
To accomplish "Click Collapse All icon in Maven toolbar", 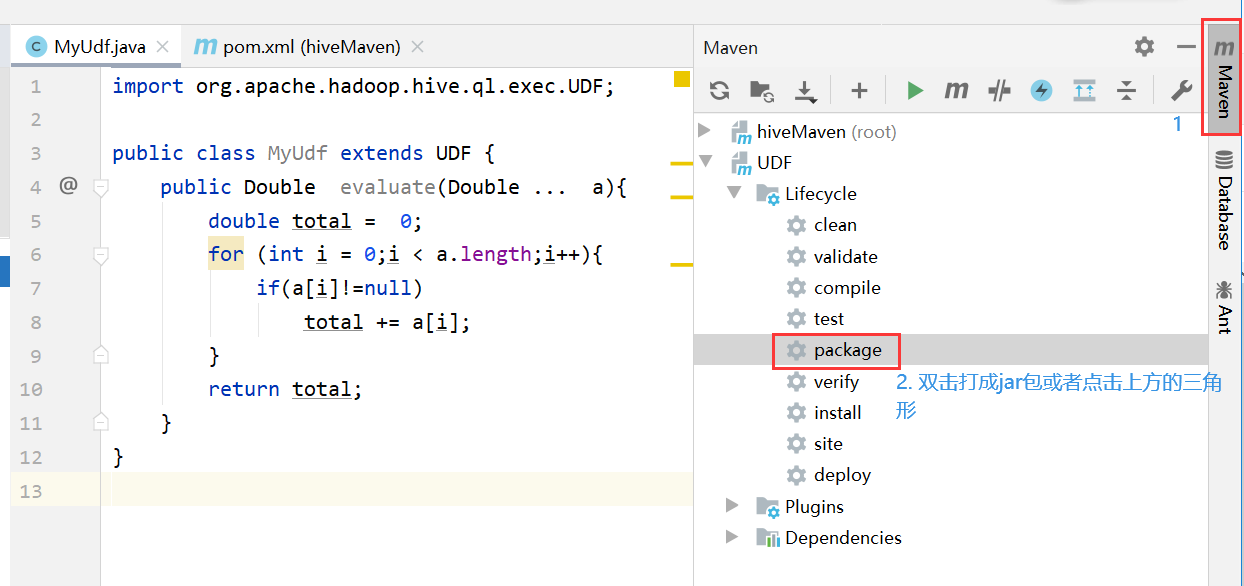I will click(x=1127, y=91).
